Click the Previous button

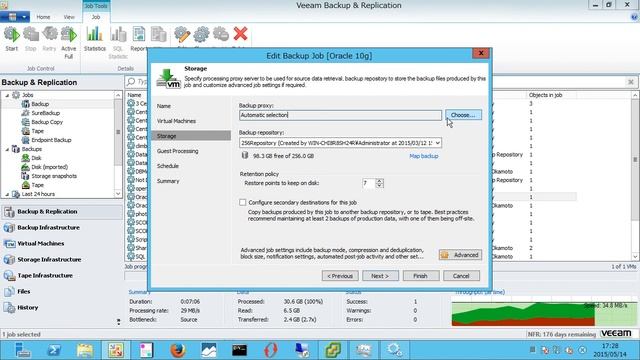point(340,276)
